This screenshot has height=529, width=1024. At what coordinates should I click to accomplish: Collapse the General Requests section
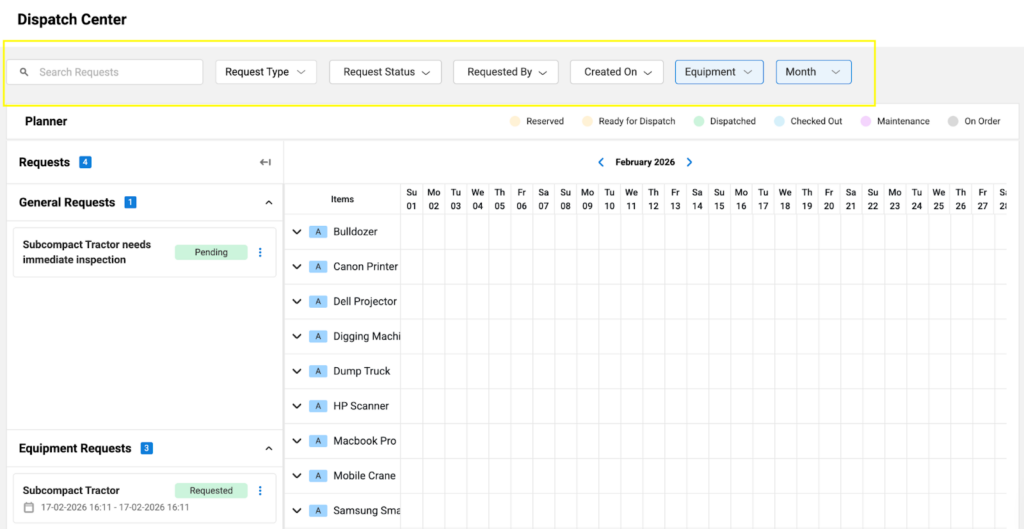[x=268, y=203]
